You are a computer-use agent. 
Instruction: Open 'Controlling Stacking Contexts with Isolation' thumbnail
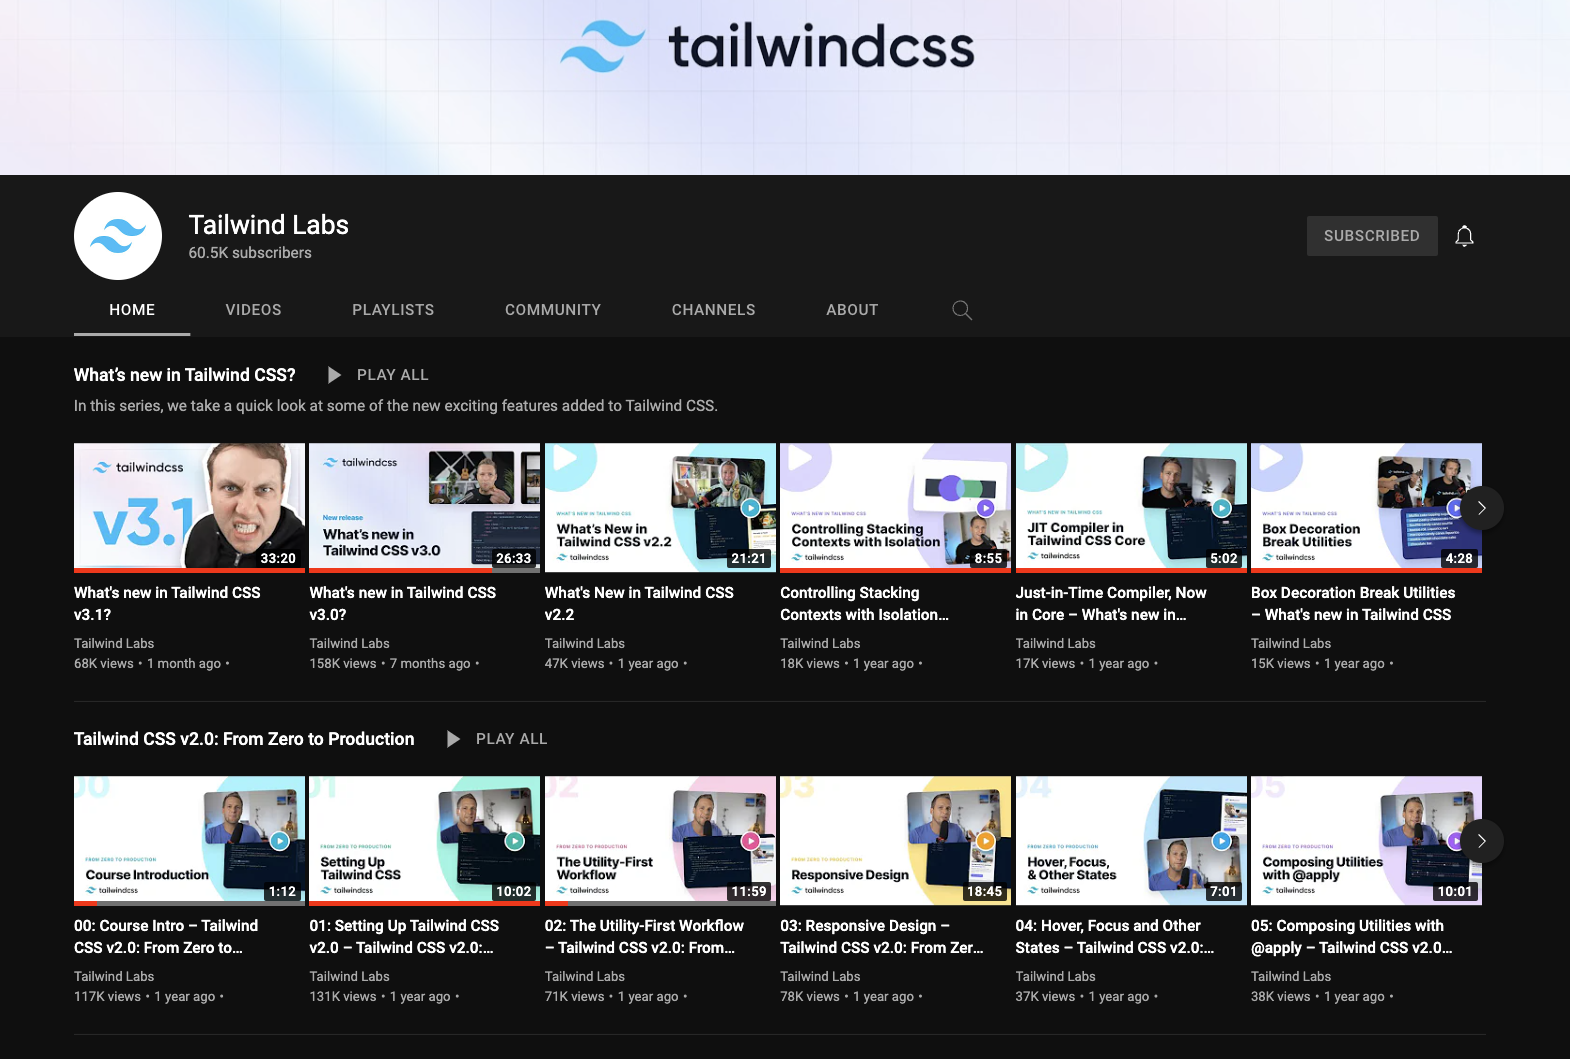(x=896, y=508)
